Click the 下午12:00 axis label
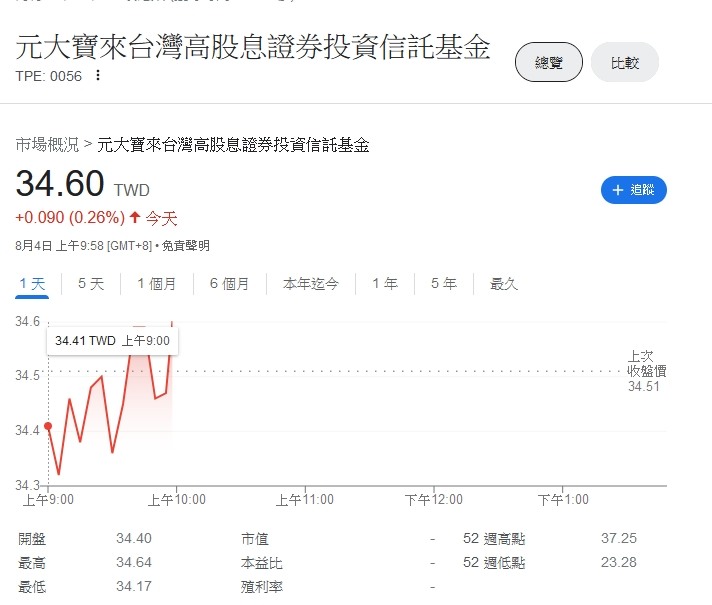712x605 pixels. coord(434,500)
